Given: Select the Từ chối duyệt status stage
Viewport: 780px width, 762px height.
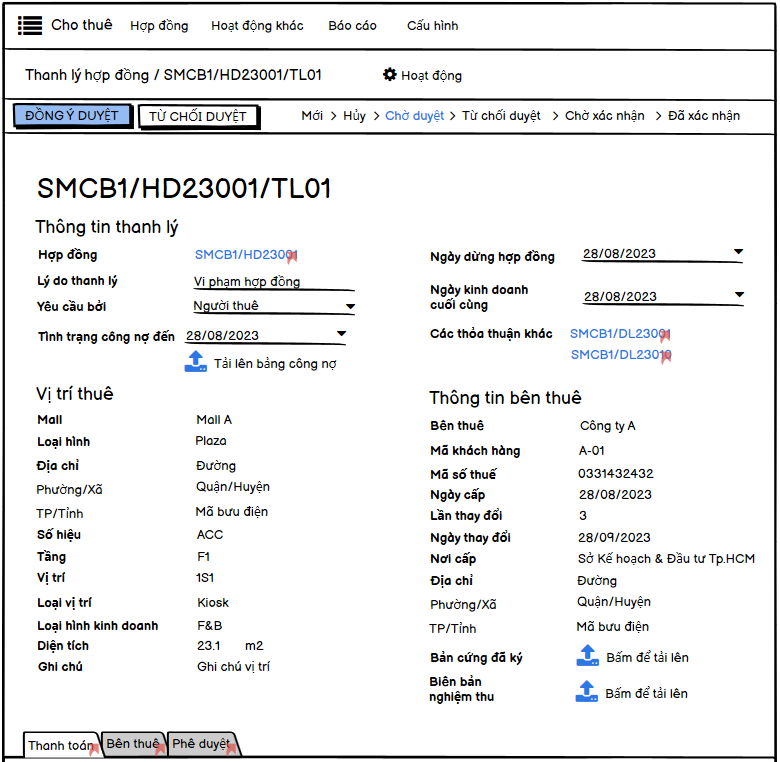Looking at the screenshot, I should coord(501,116).
